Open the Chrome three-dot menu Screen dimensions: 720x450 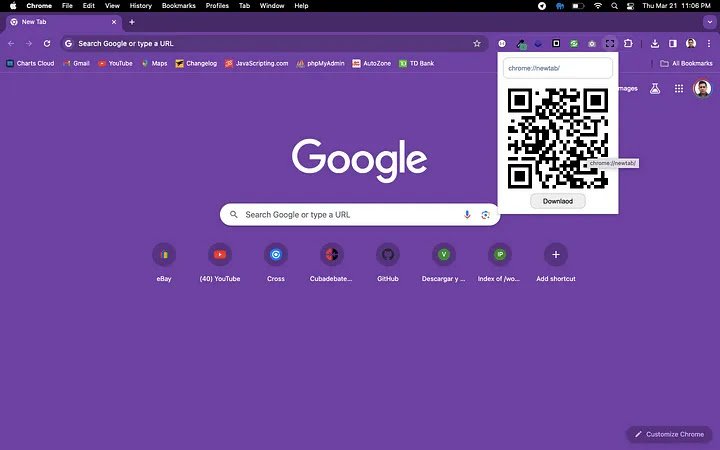[x=709, y=44]
